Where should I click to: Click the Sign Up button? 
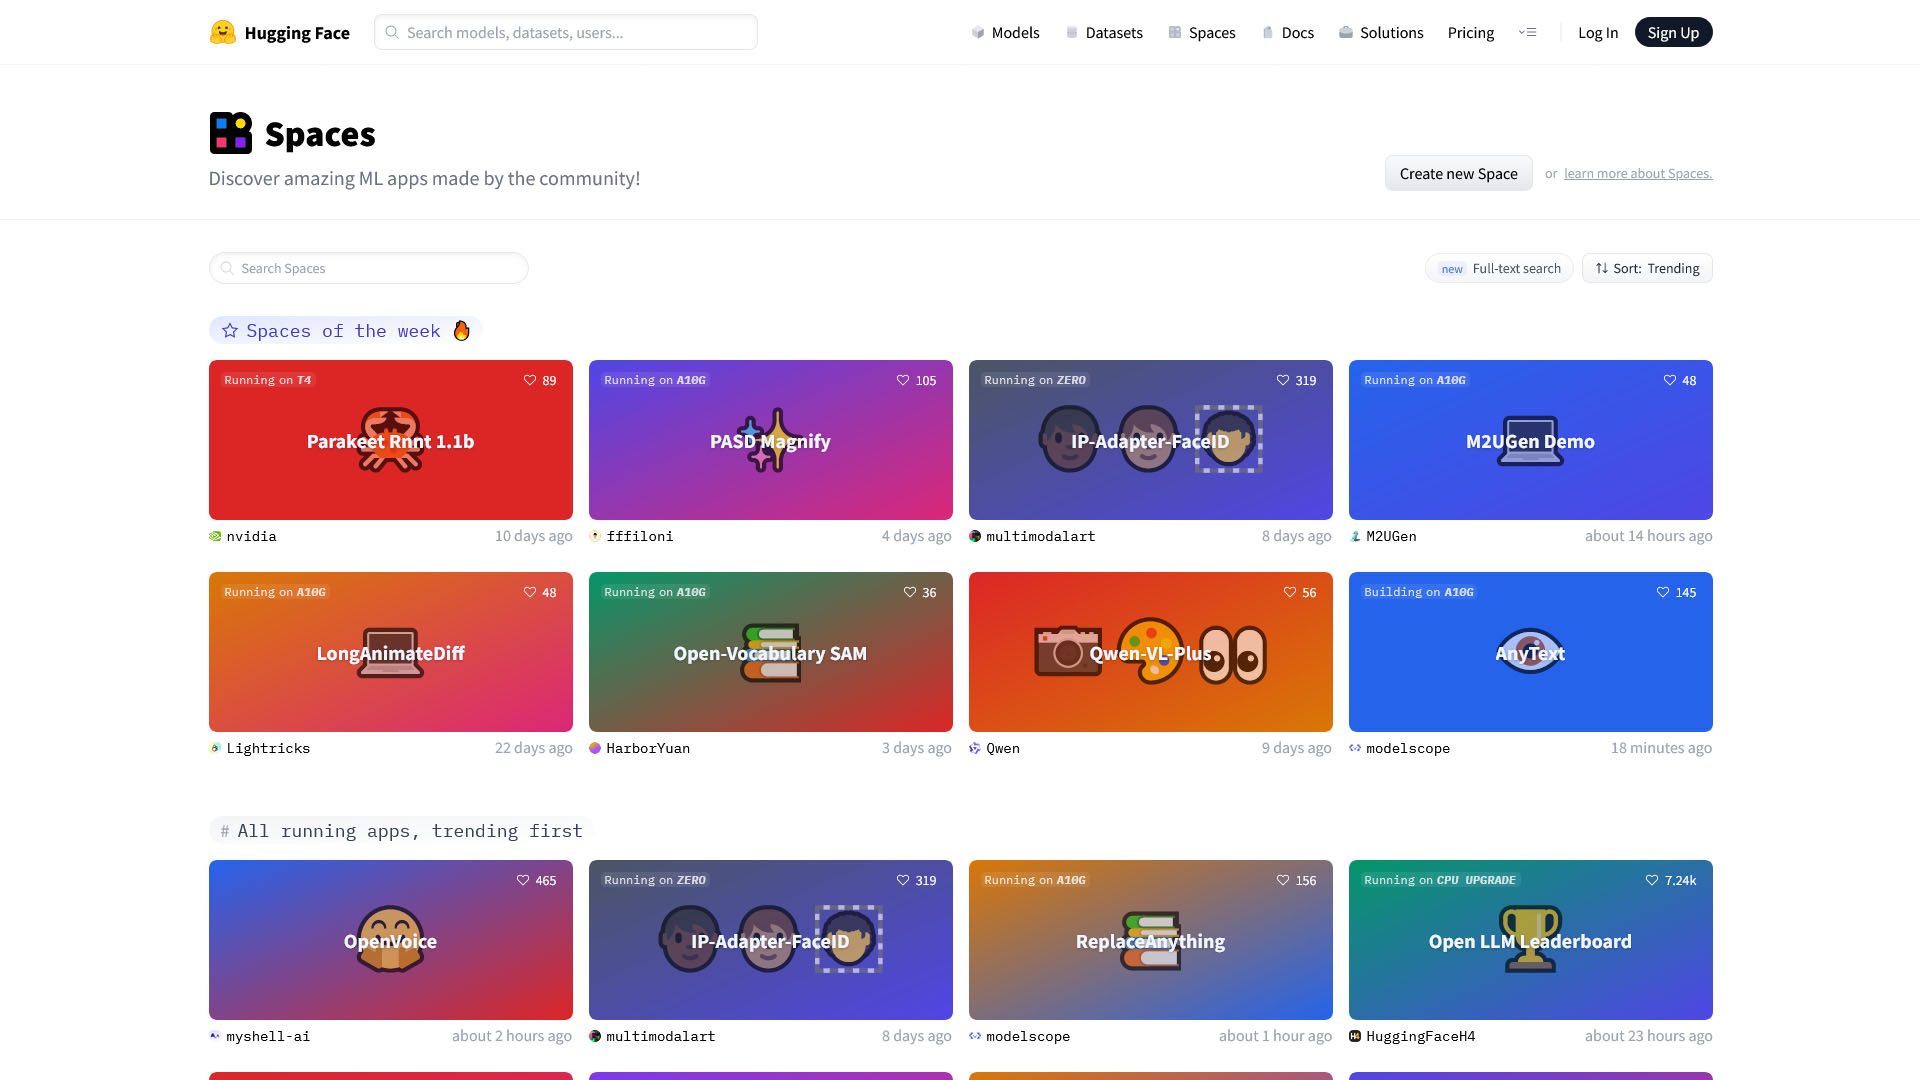tap(1673, 32)
